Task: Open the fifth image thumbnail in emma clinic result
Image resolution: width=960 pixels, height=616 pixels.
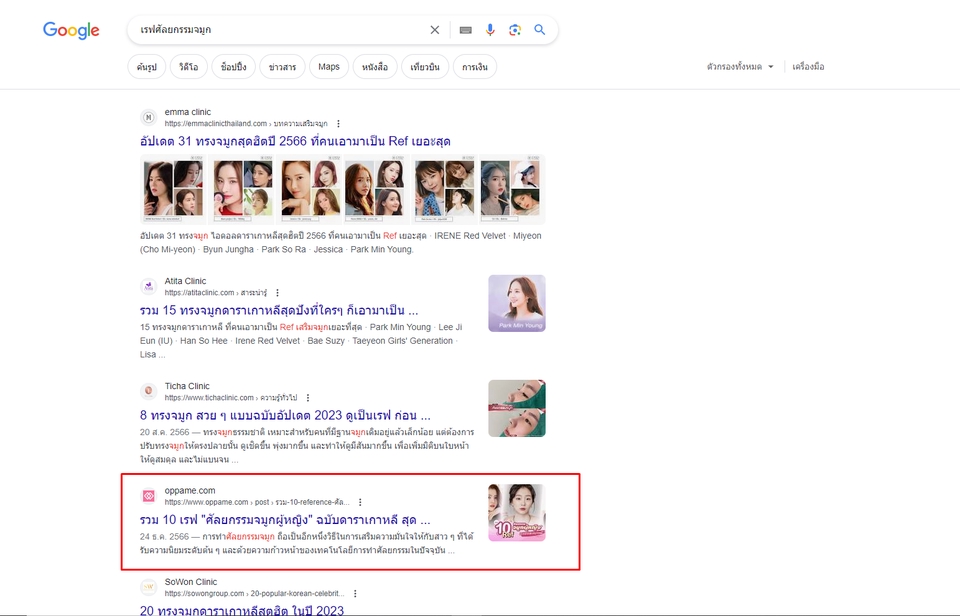Action: (444, 189)
